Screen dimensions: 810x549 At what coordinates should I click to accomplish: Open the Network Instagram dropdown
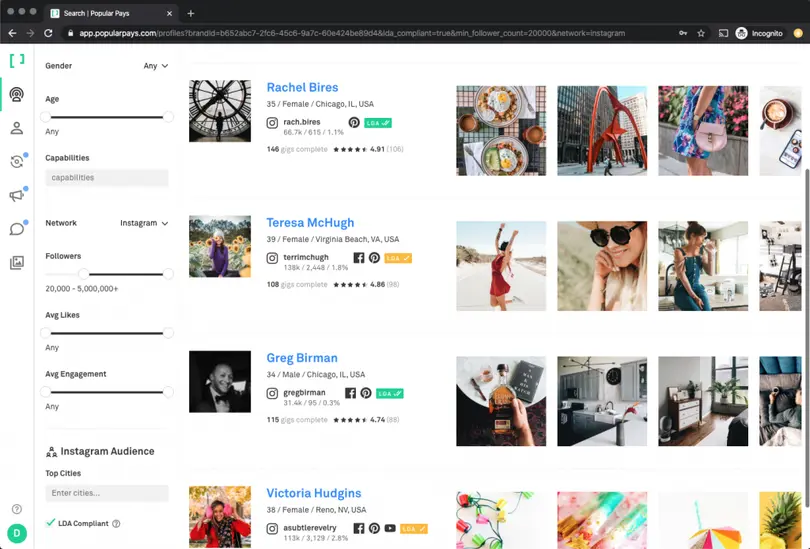pyautogui.click(x=144, y=223)
